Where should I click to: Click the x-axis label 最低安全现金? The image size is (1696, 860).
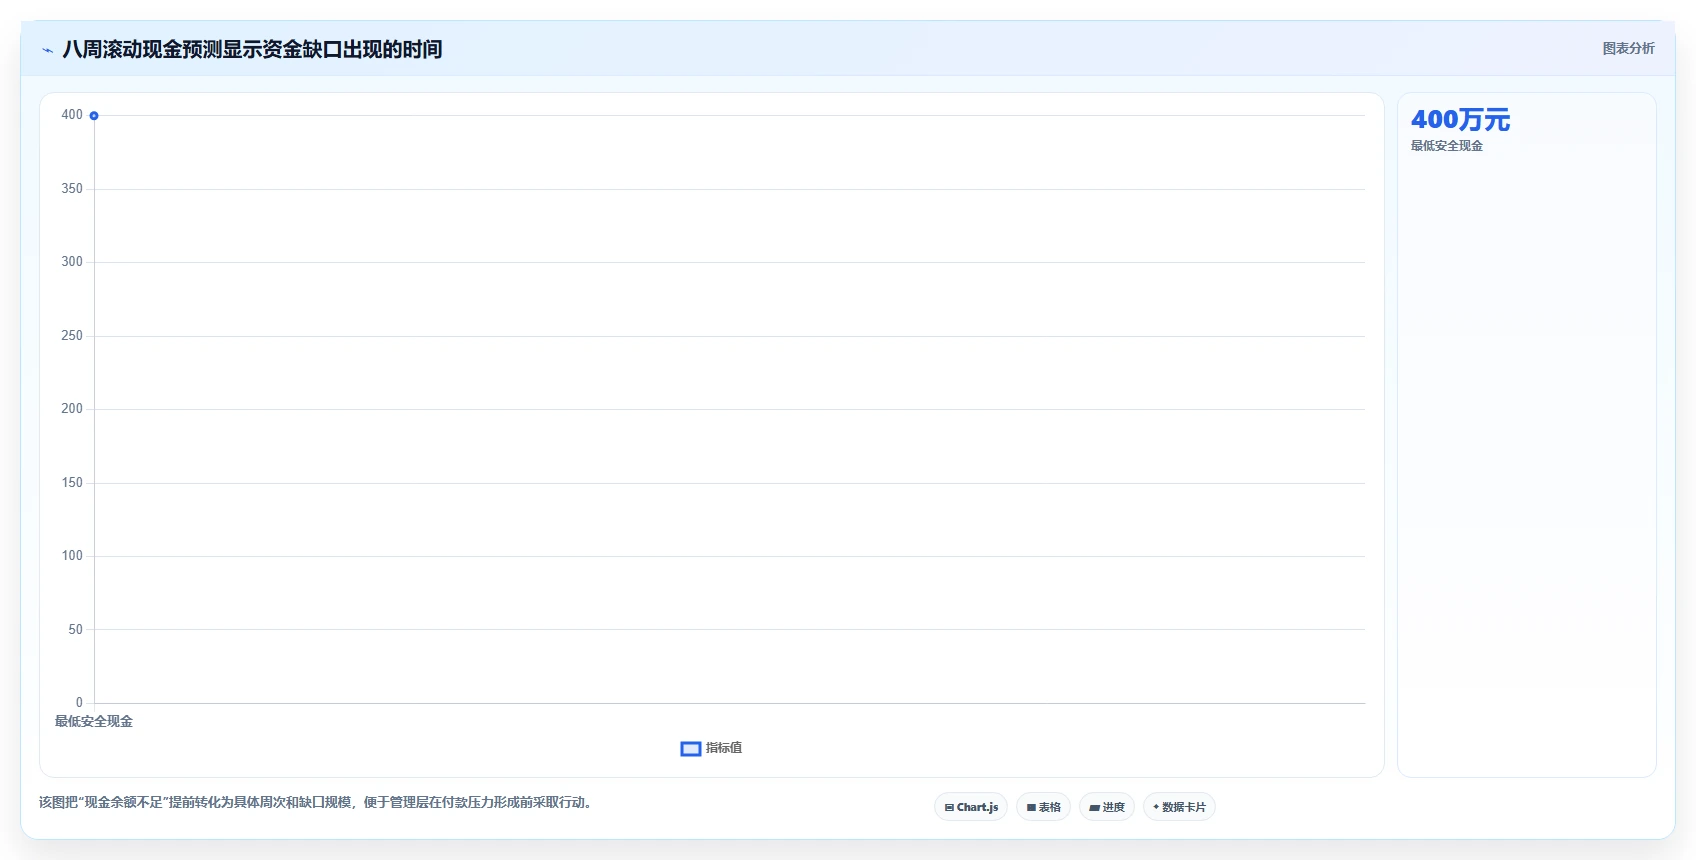pos(94,721)
